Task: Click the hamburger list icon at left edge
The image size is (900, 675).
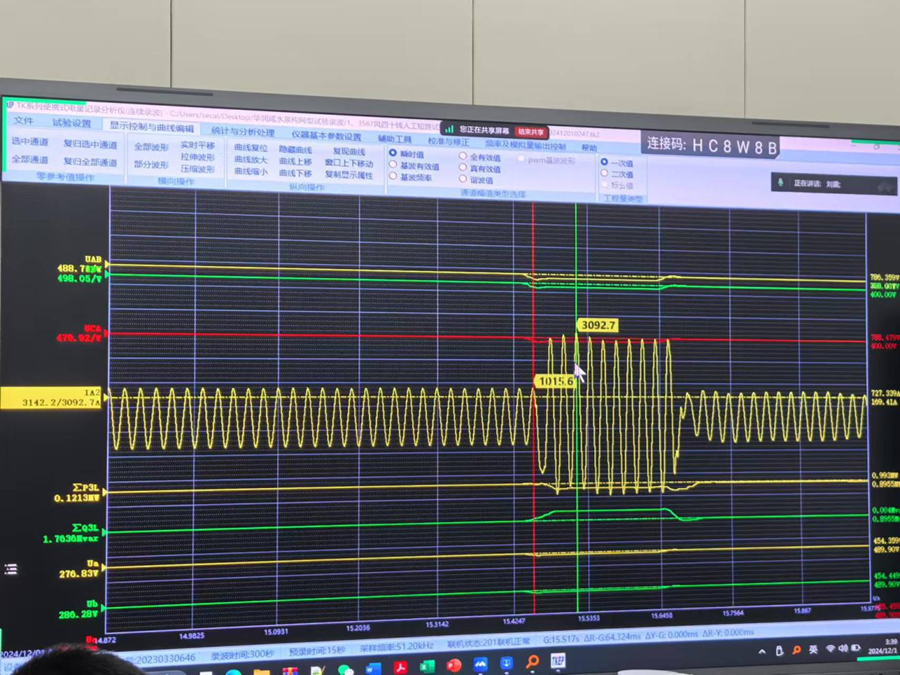Action: (x=11, y=569)
